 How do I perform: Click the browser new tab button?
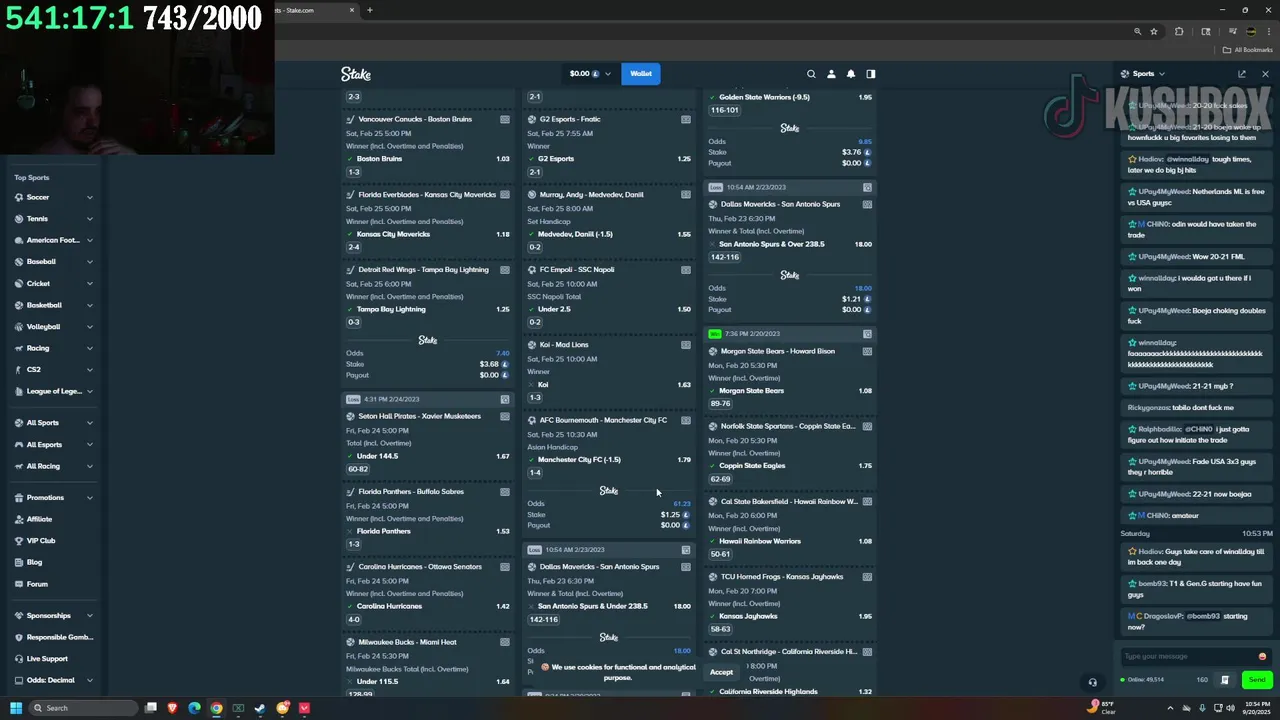pos(369,10)
